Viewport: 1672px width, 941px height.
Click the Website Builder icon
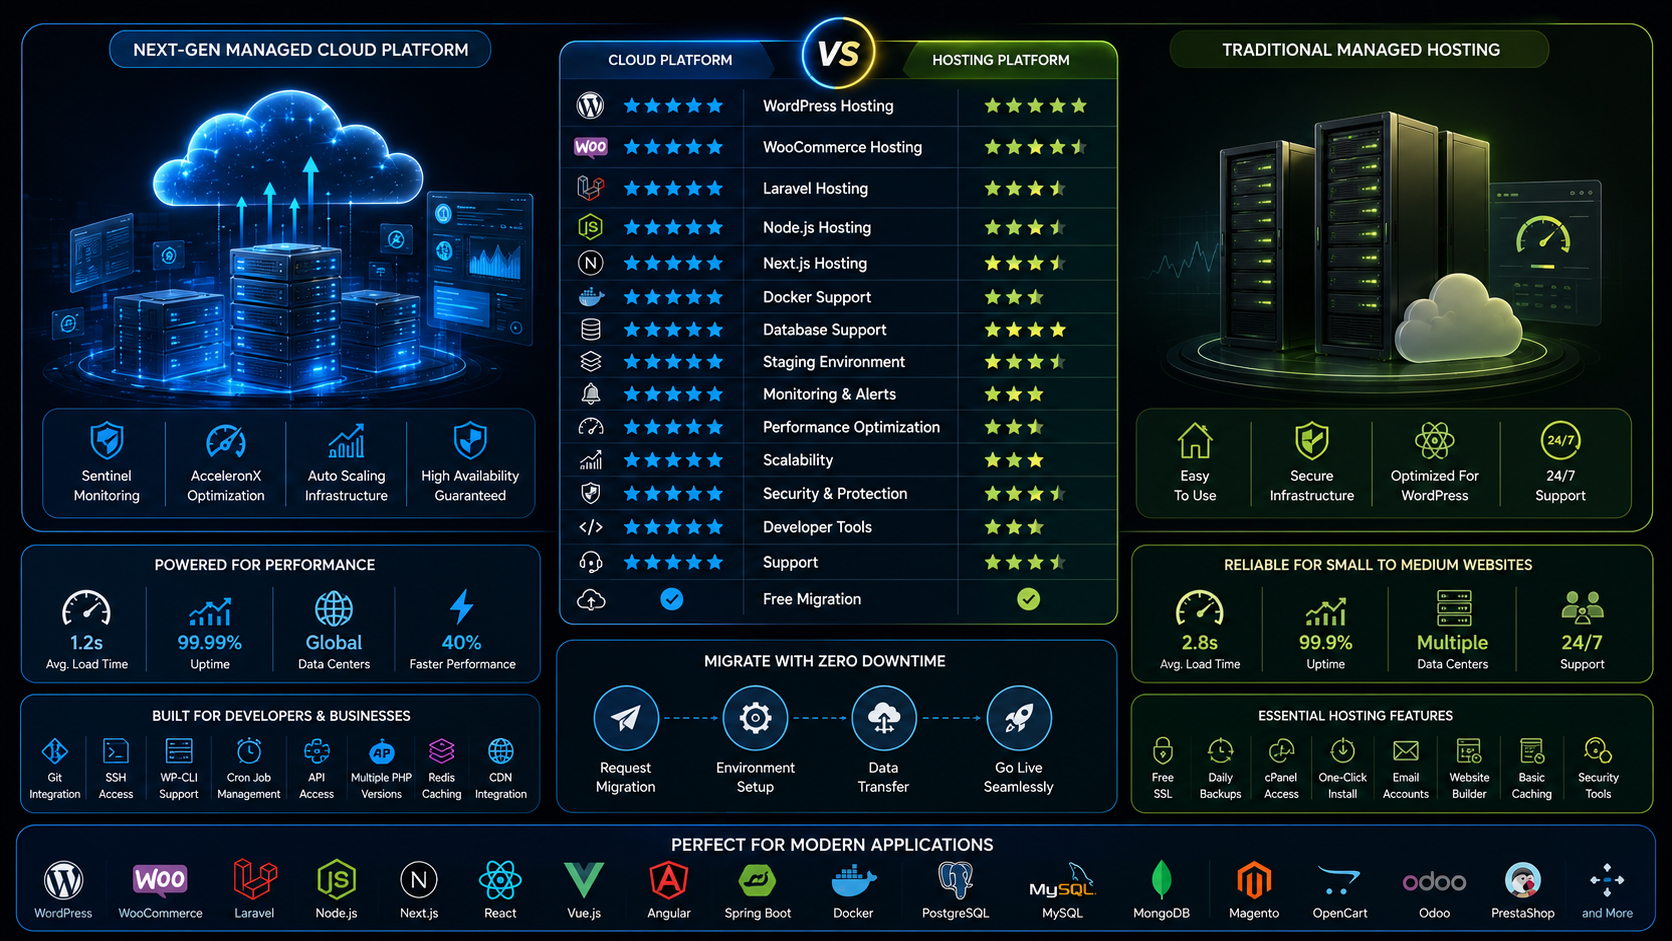[x=1469, y=750]
